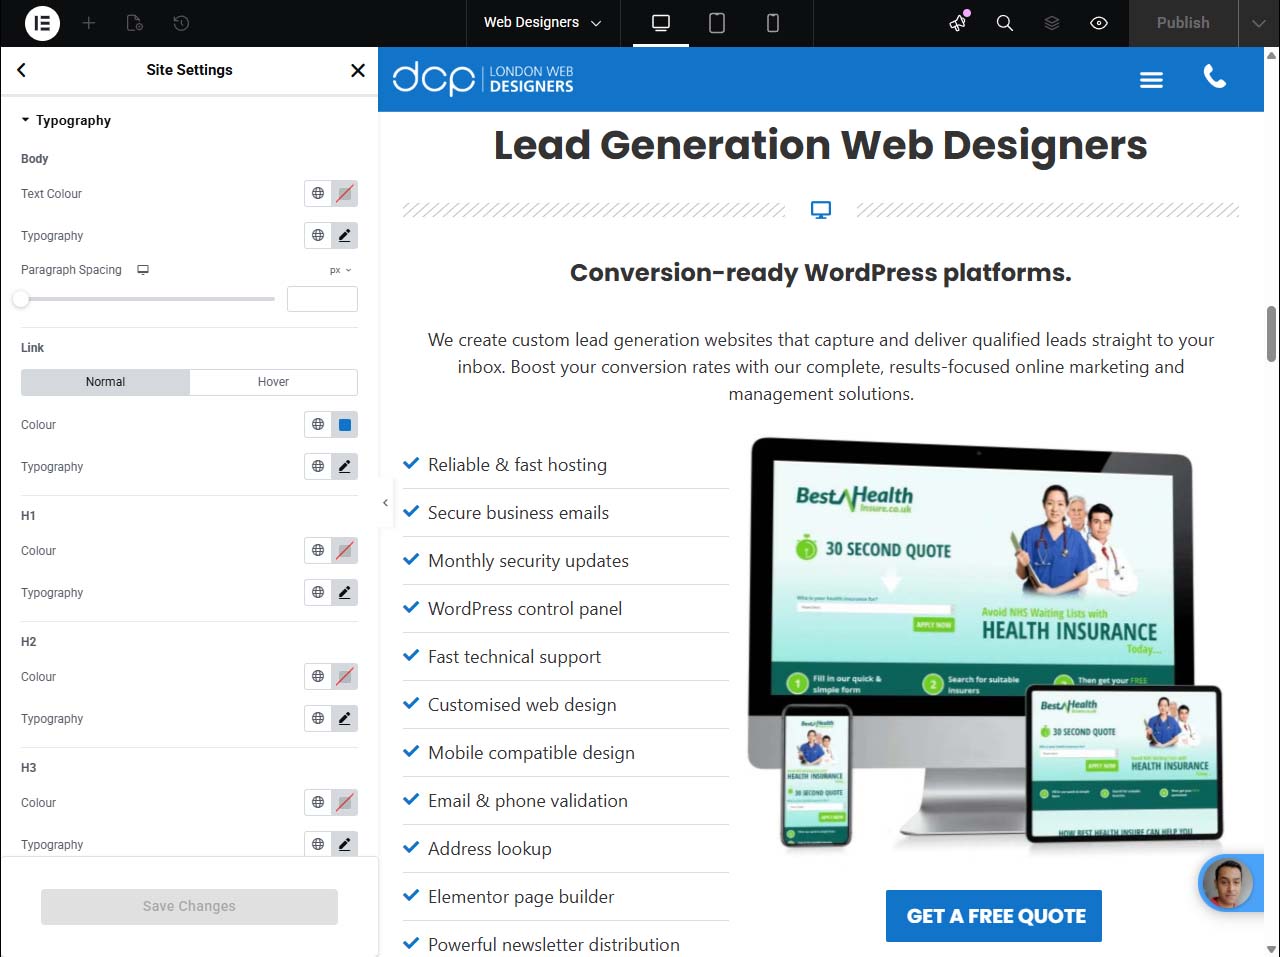Select the Hover link state tab
1280x957 pixels.
273,382
